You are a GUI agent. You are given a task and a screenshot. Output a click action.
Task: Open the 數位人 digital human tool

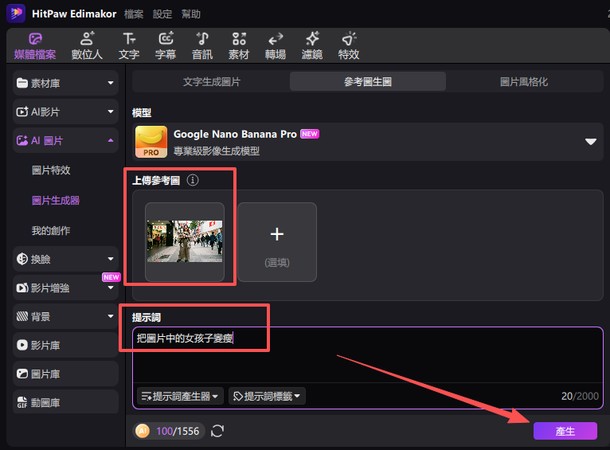pos(87,46)
